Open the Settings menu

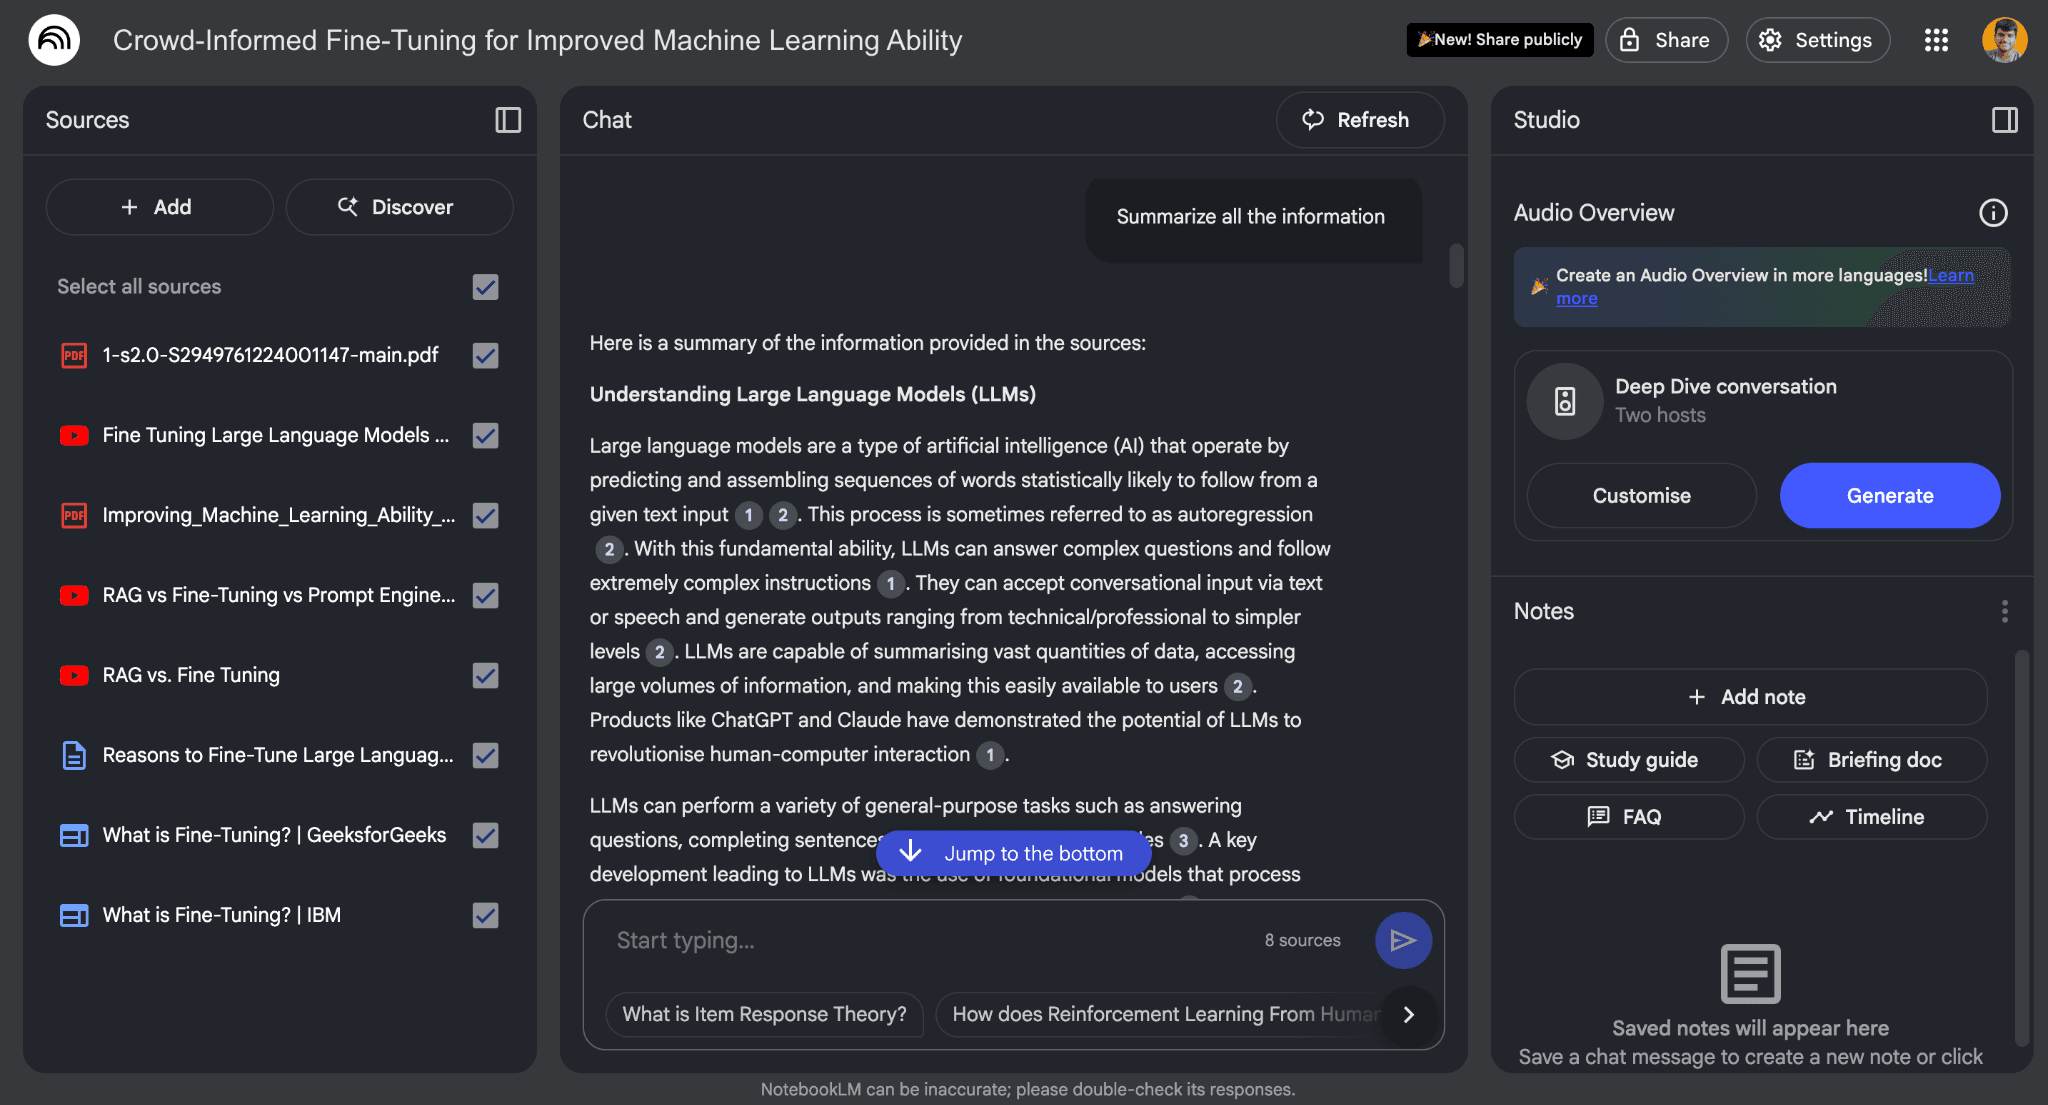[x=1817, y=40]
